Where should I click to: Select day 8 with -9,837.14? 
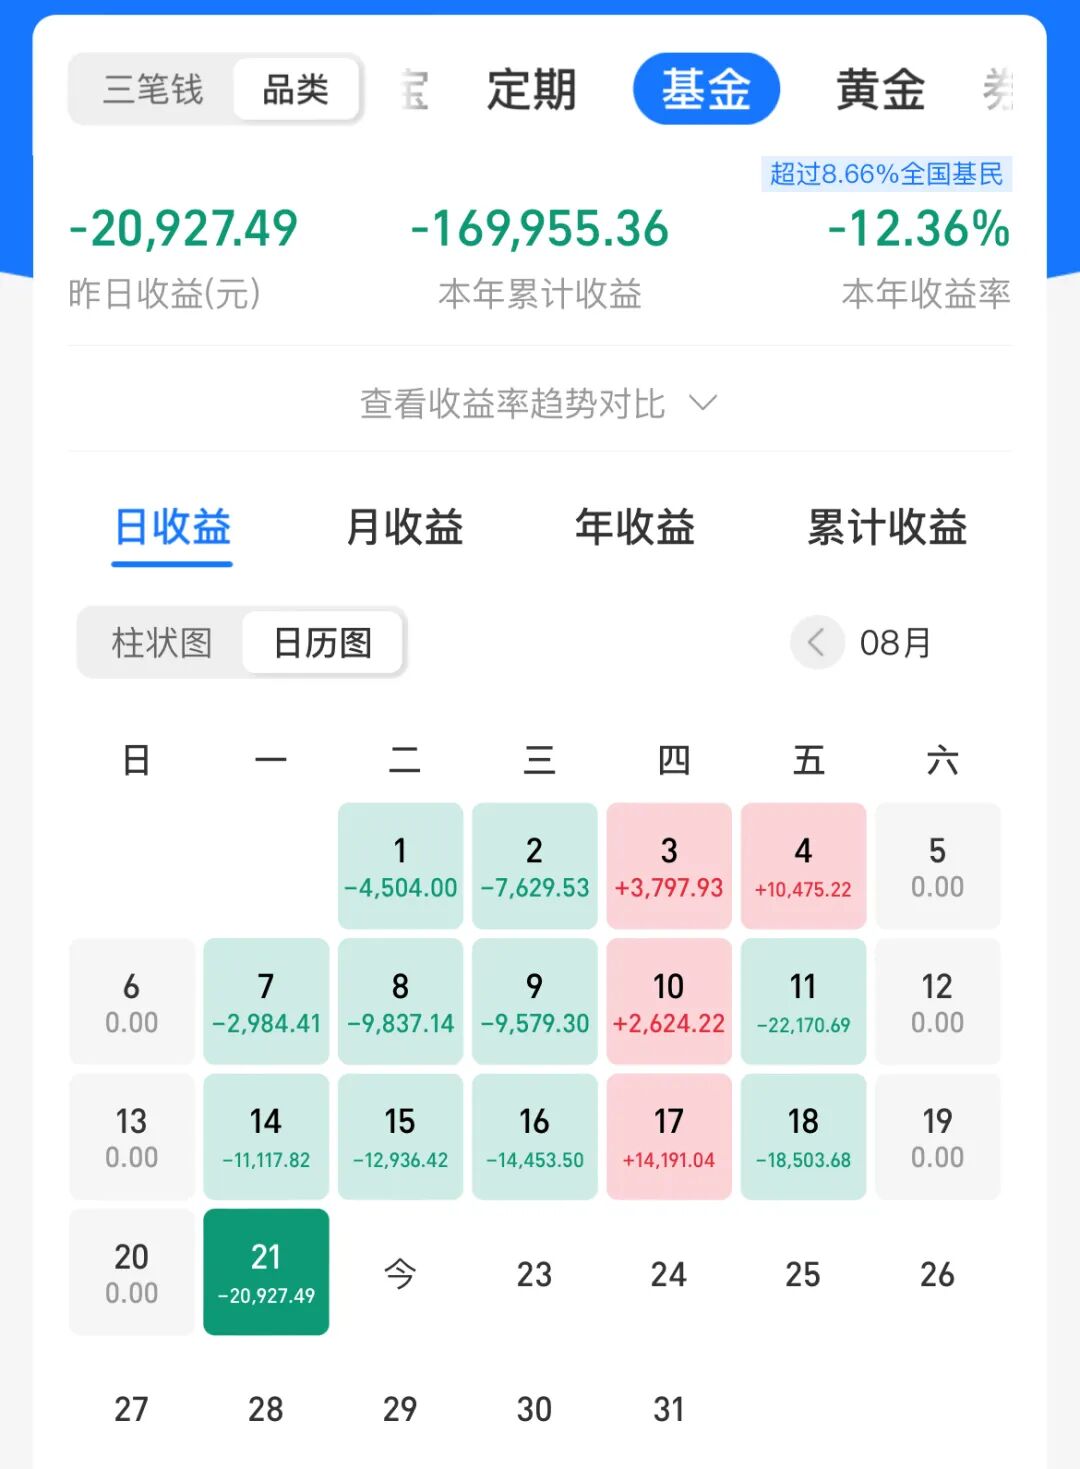click(400, 1001)
